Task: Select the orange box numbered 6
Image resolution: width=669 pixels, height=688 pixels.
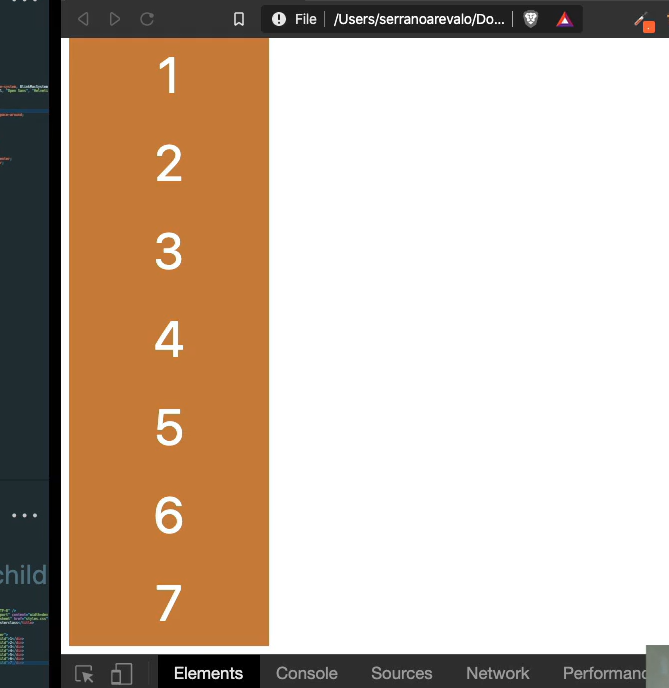Action: pyautogui.click(x=169, y=514)
